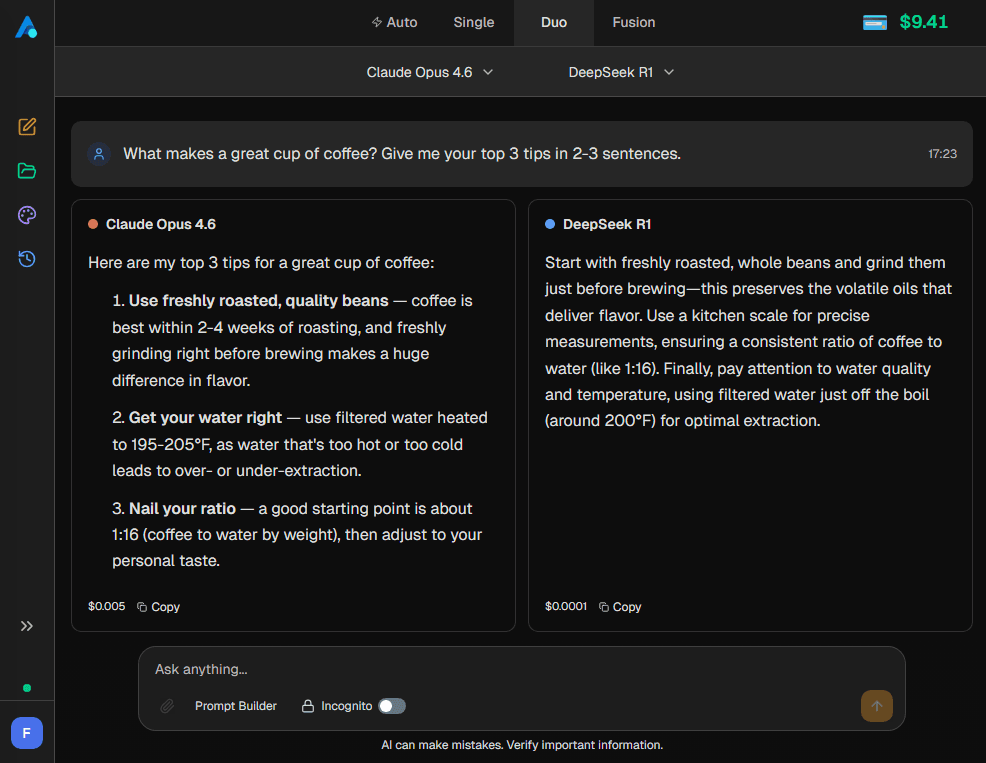Click the app logo in the top-left corner
Image resolution: width=986 pixels, height=763 pixels.
click(x=27, y=27)
